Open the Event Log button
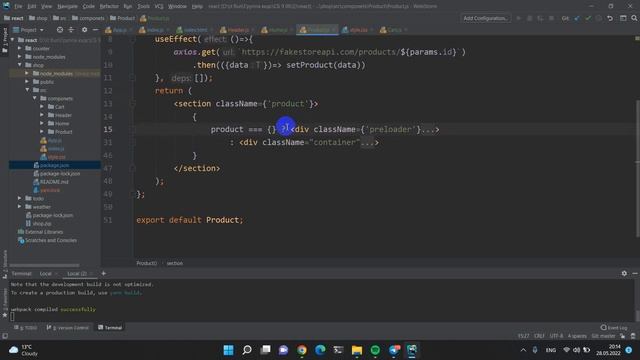640x360 pixels. click(614, 327)
